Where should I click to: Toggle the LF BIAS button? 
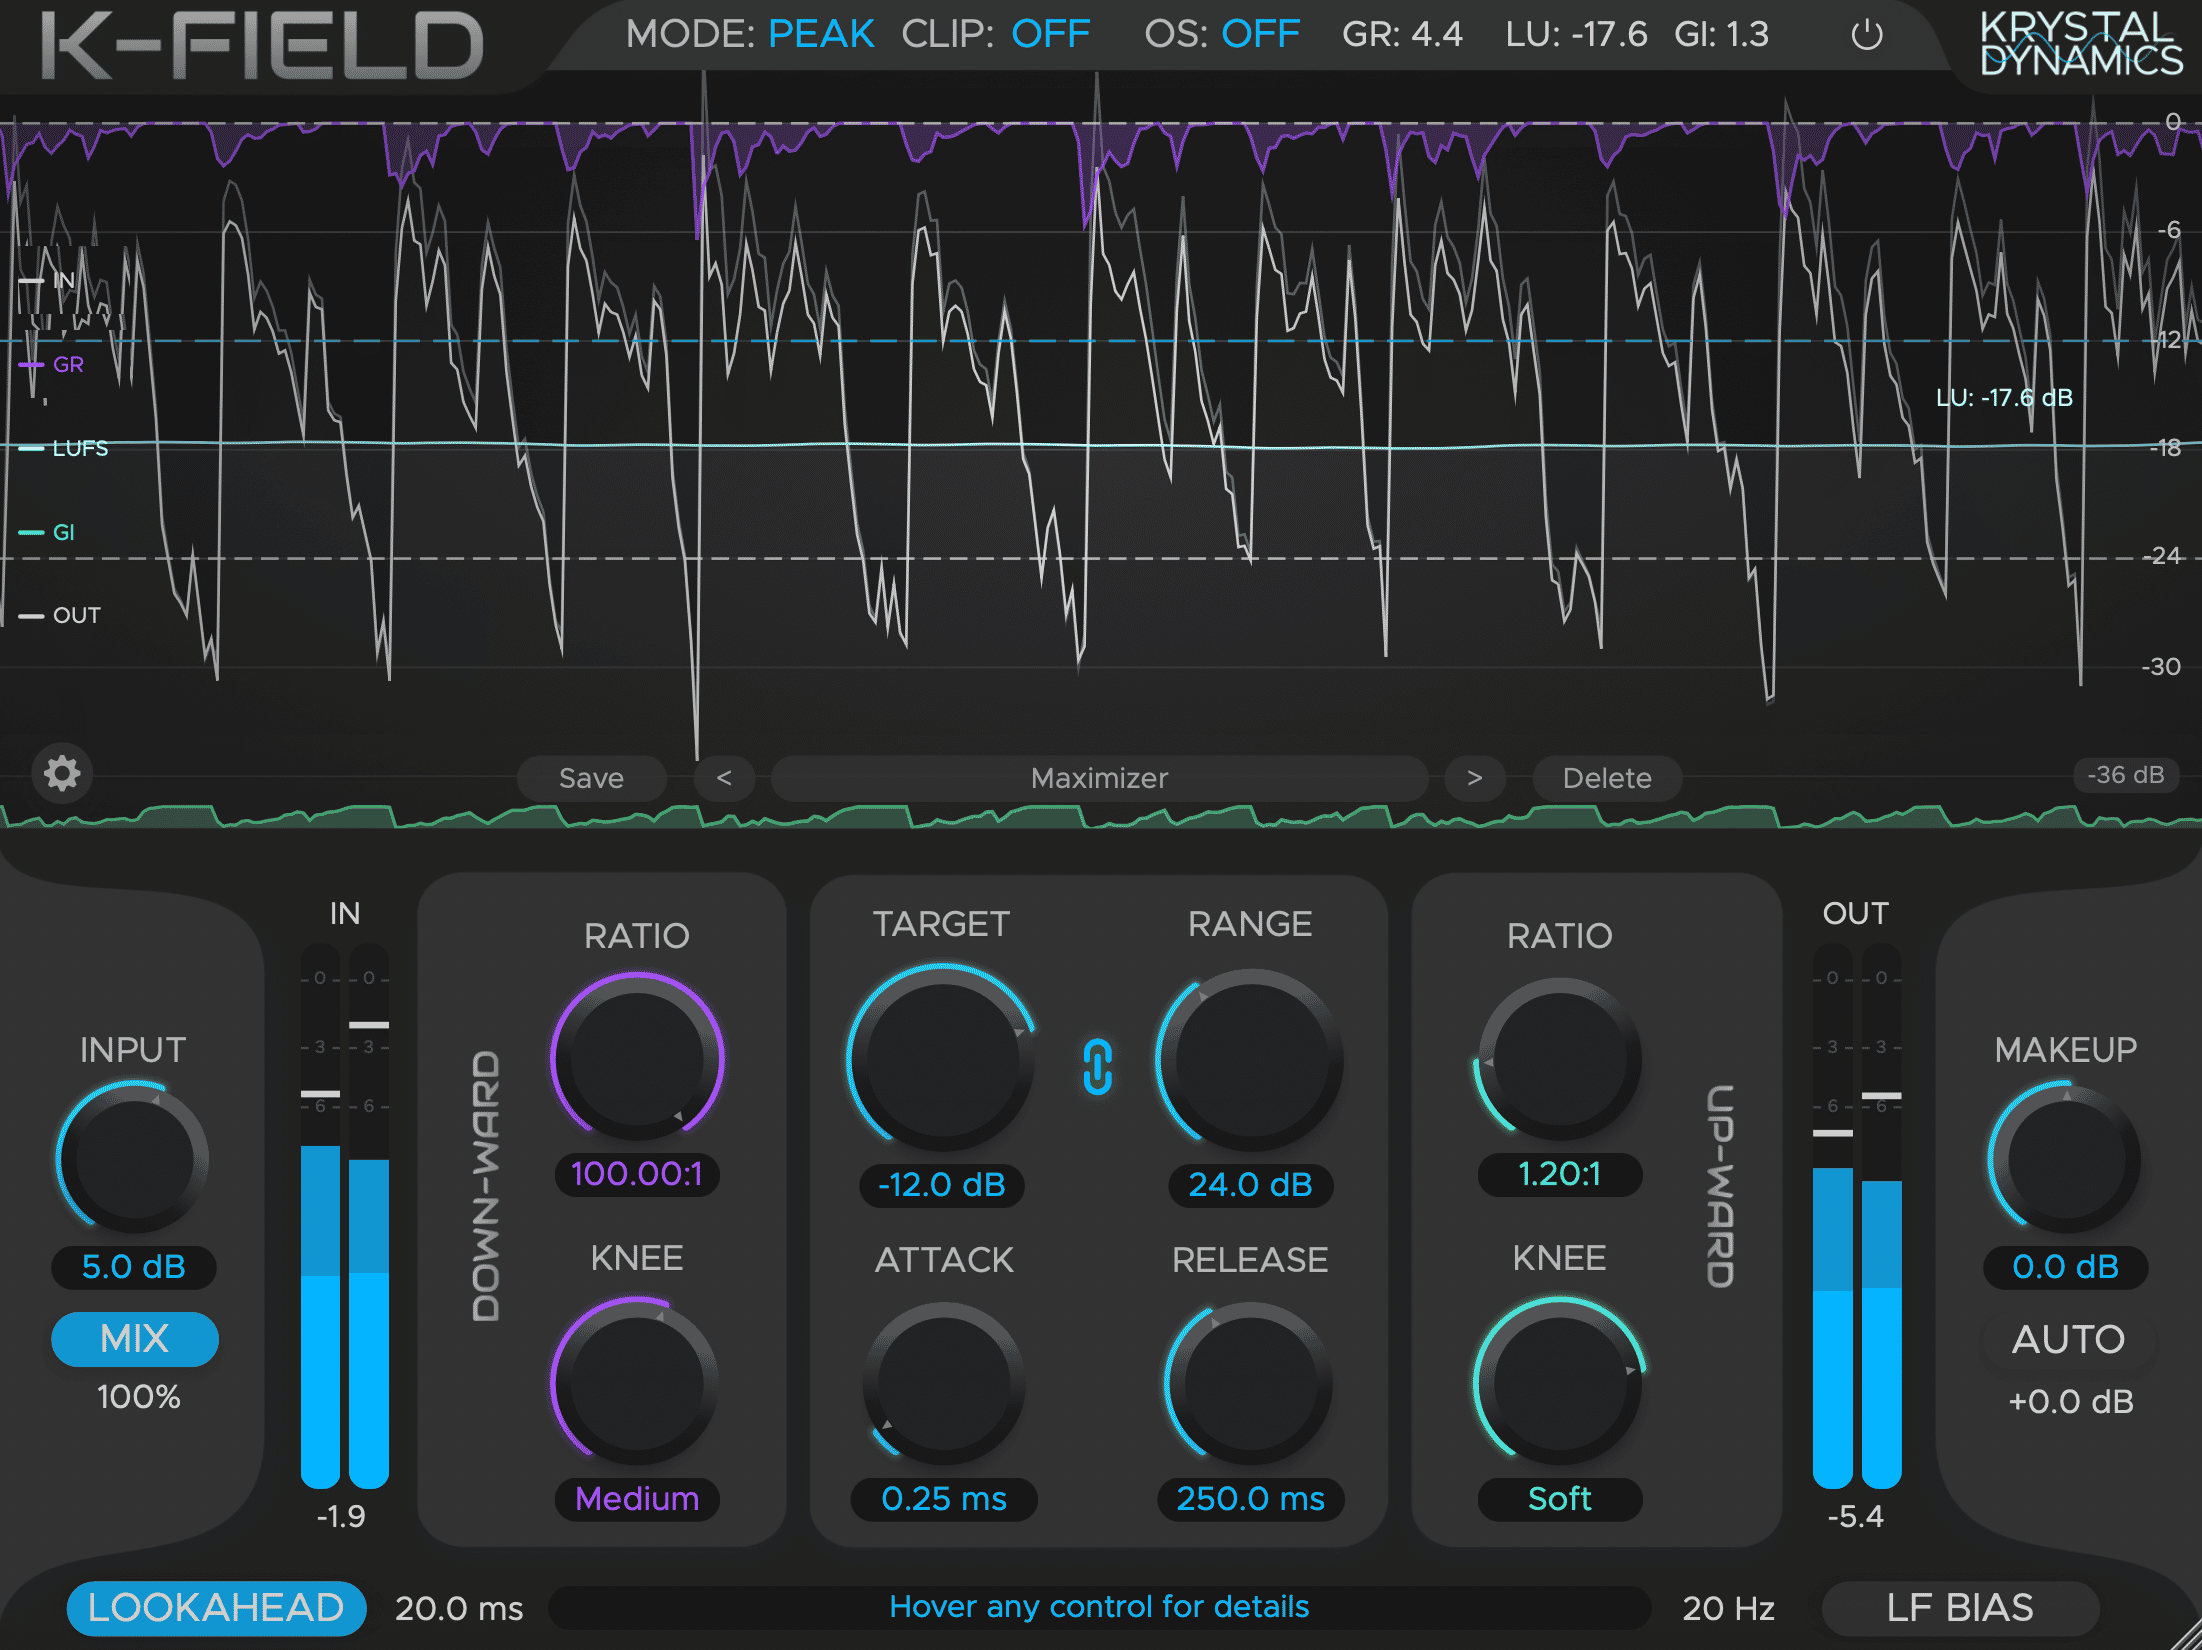(x=1960, y=1608)
